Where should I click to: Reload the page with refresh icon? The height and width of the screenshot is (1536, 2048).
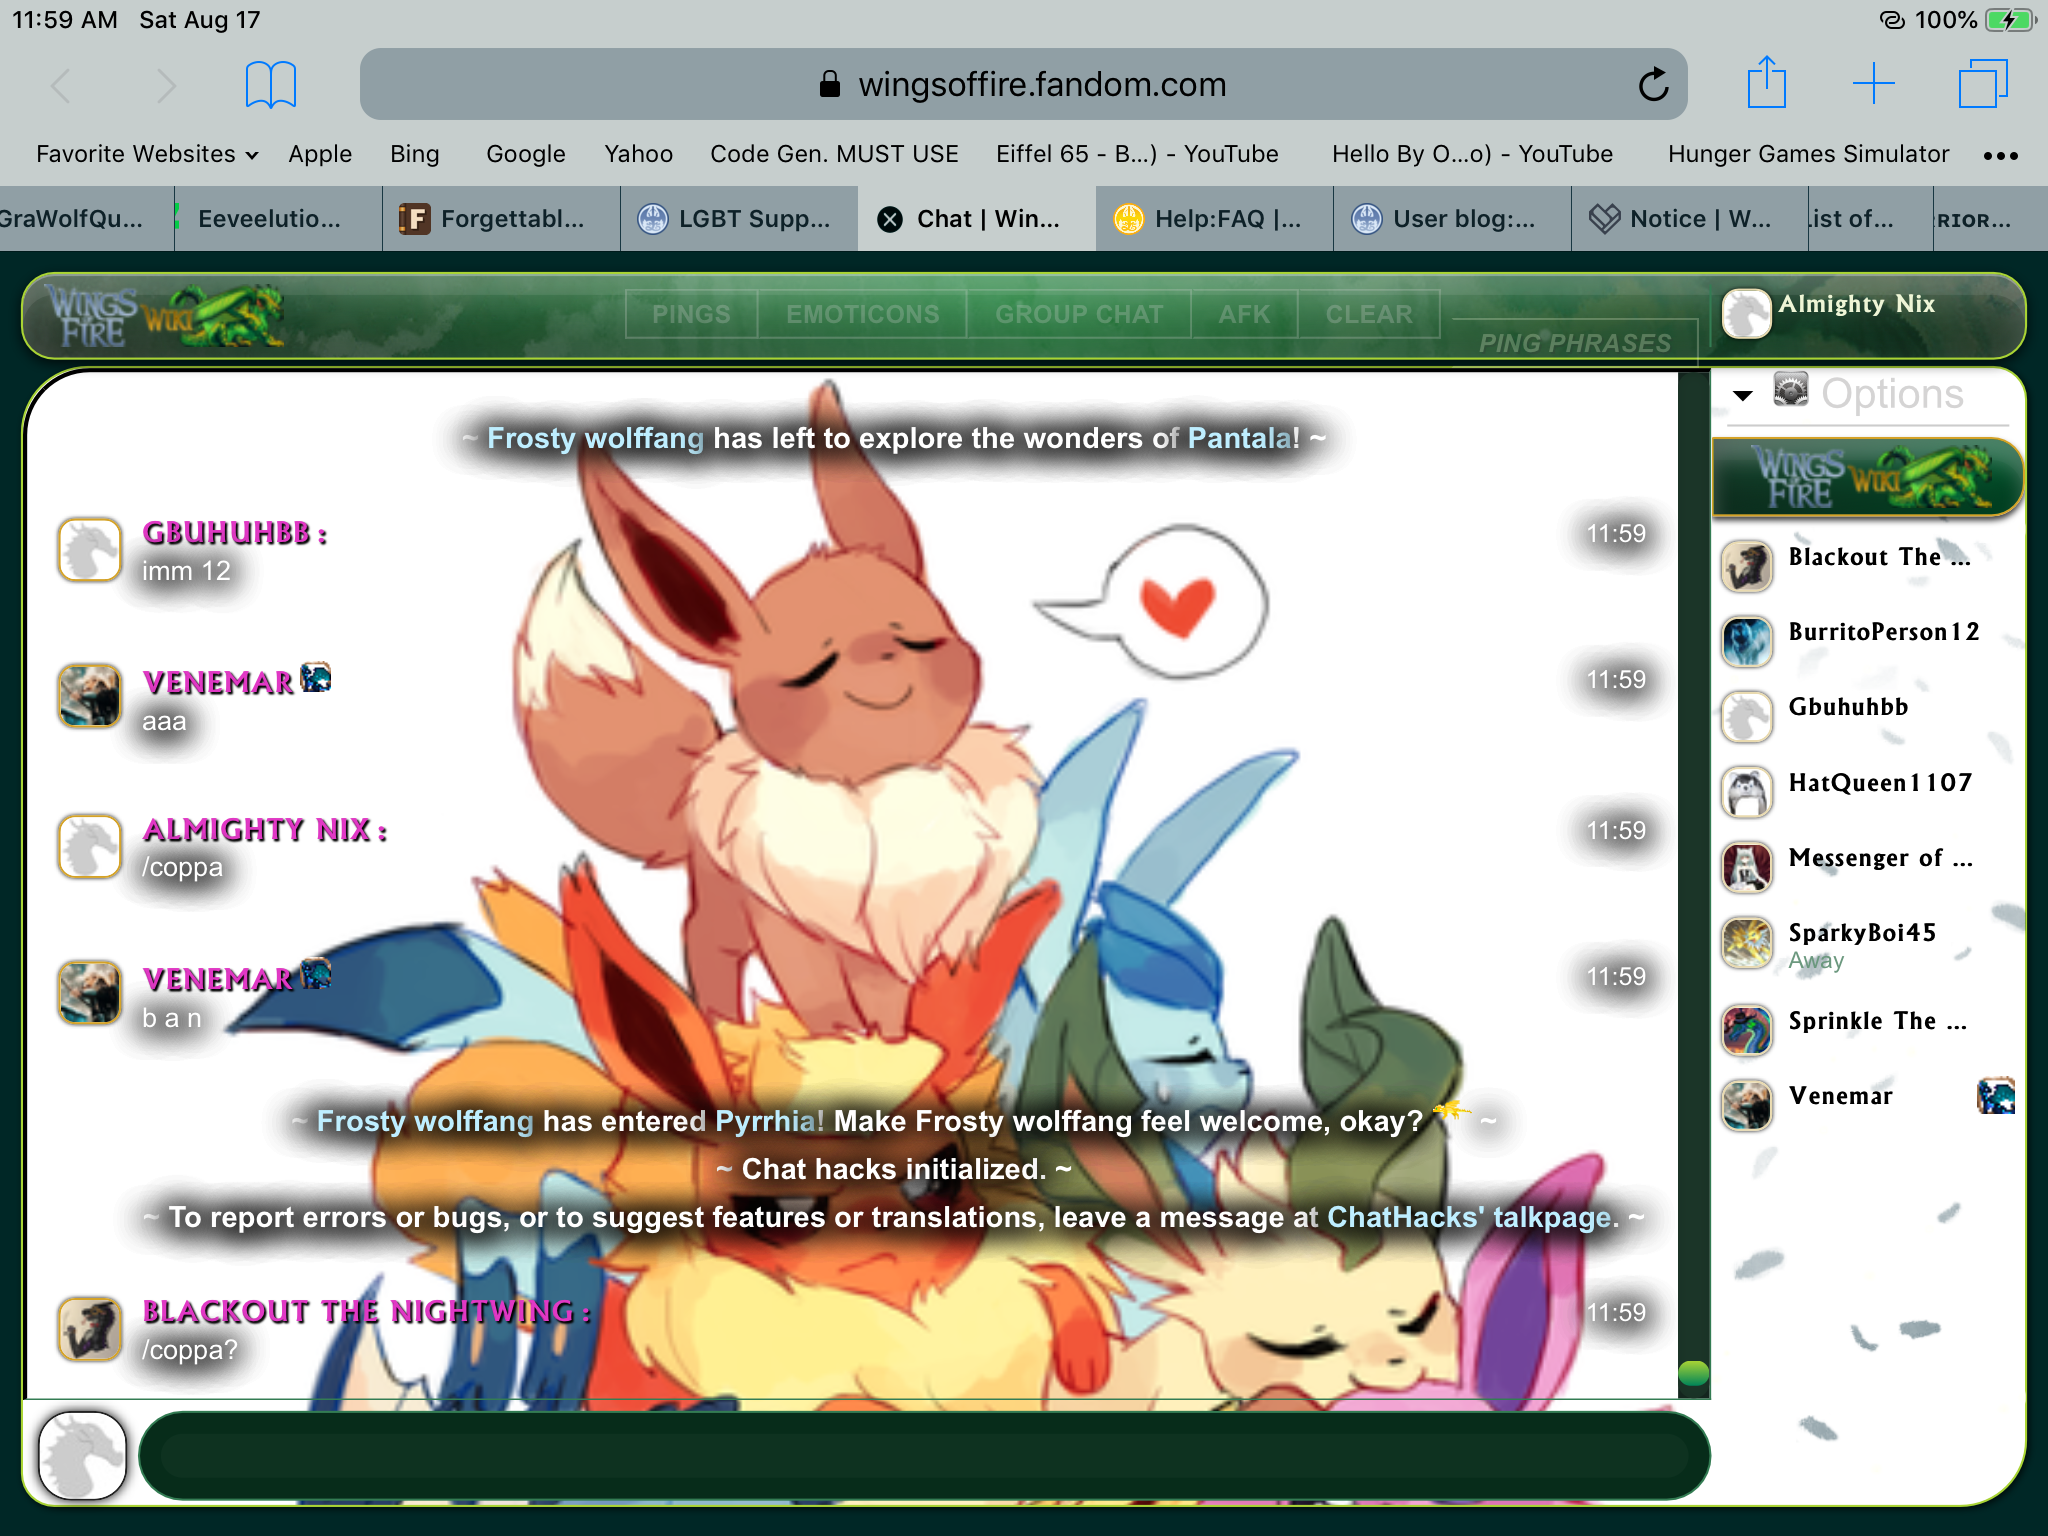pyautogui.click(x=1653, y=85)
